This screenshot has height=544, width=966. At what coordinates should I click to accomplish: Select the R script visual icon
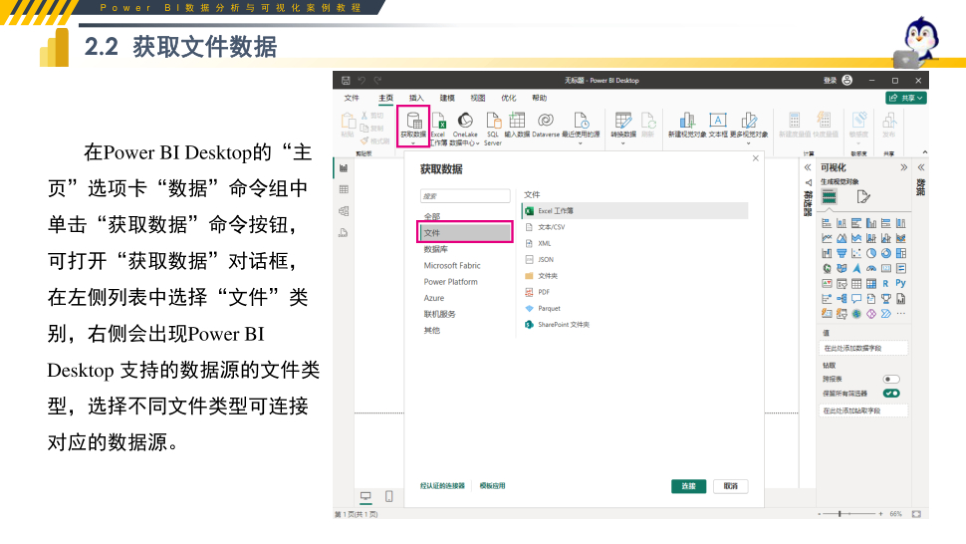(x=885, y=283)
